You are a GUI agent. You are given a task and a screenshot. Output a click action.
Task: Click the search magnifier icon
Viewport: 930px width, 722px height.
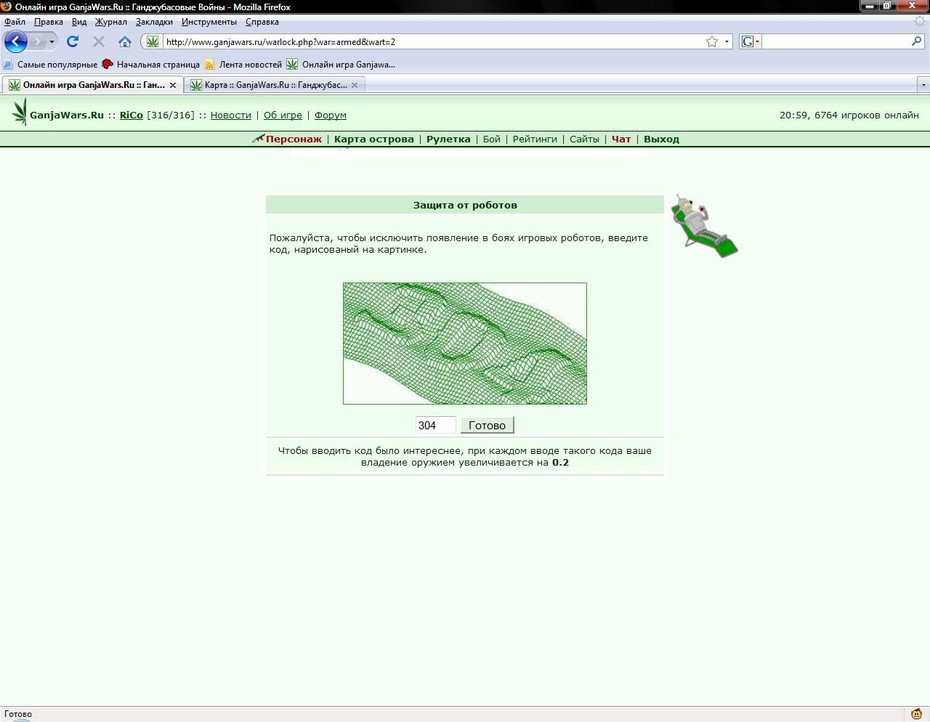click(x=916, y=42)
